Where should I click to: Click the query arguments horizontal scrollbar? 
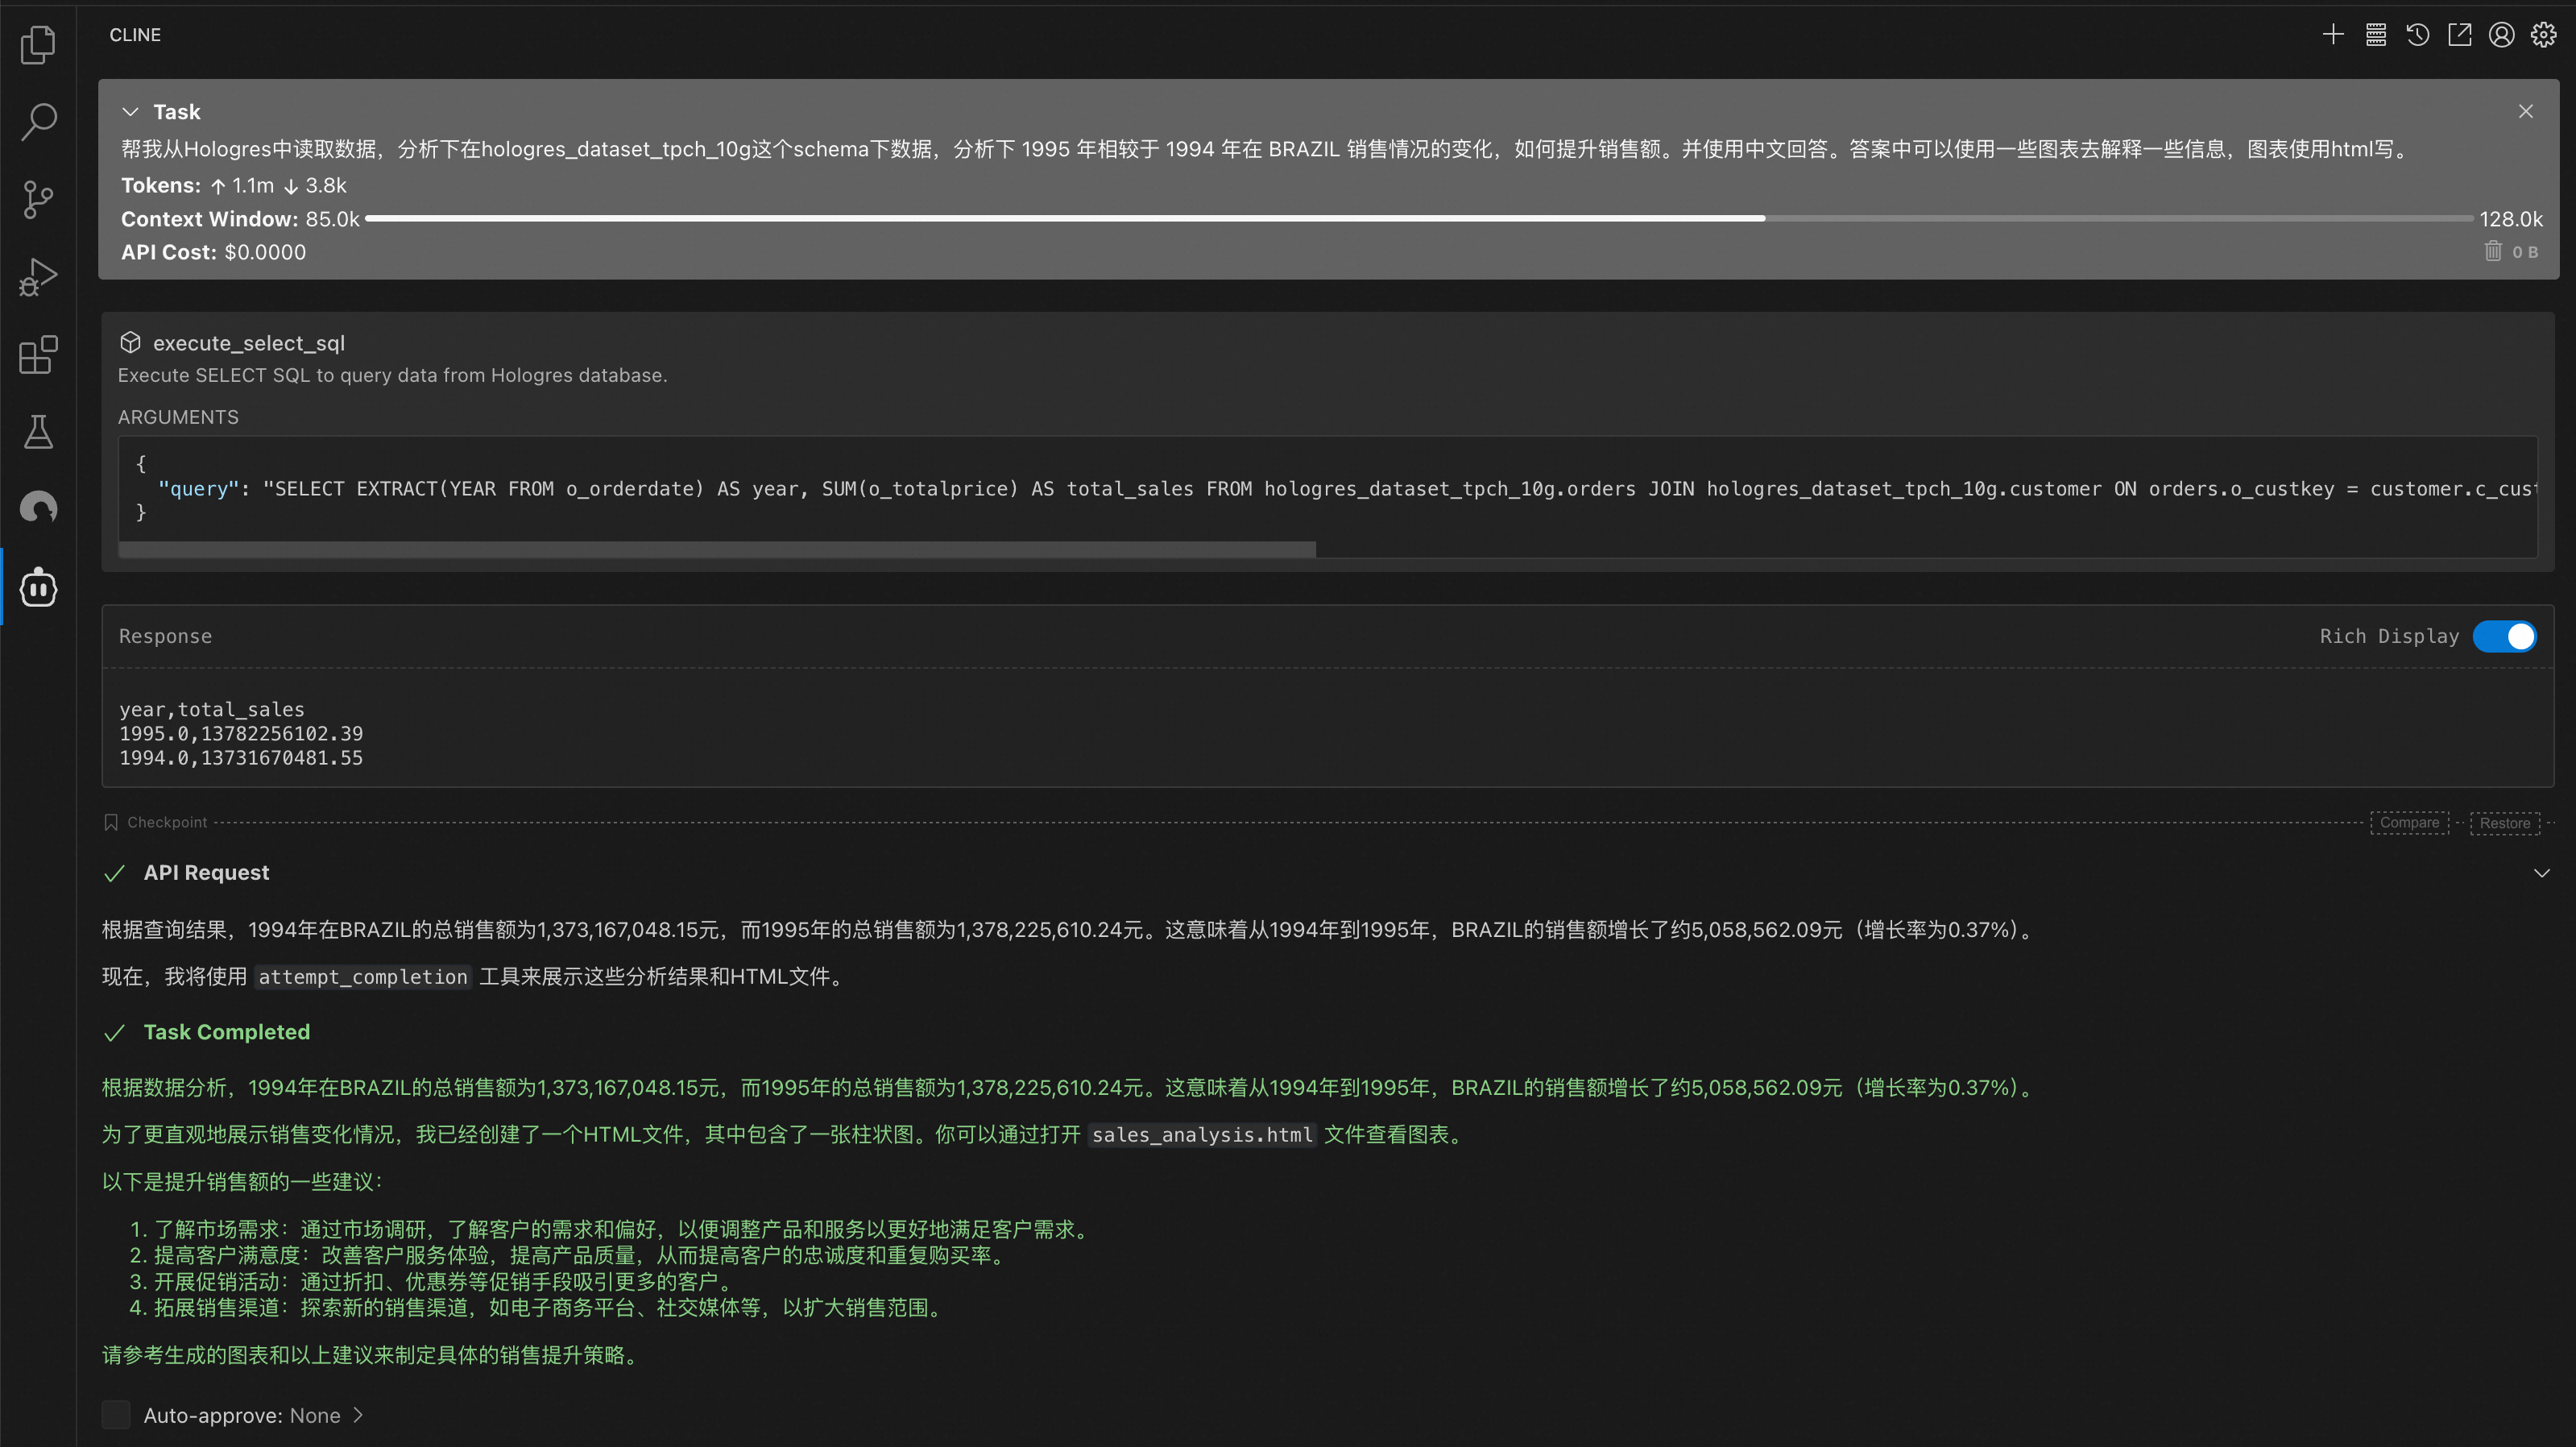point(716,549)
